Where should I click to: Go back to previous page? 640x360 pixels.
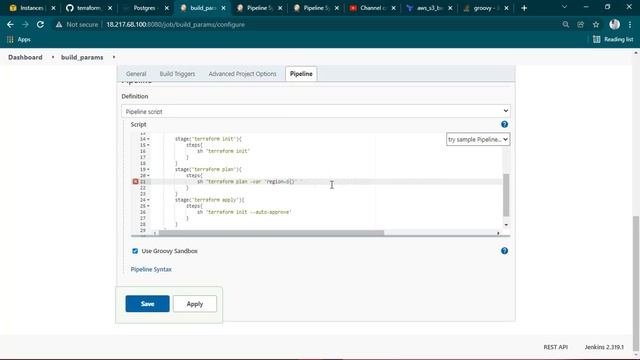(x=10, y=24)
